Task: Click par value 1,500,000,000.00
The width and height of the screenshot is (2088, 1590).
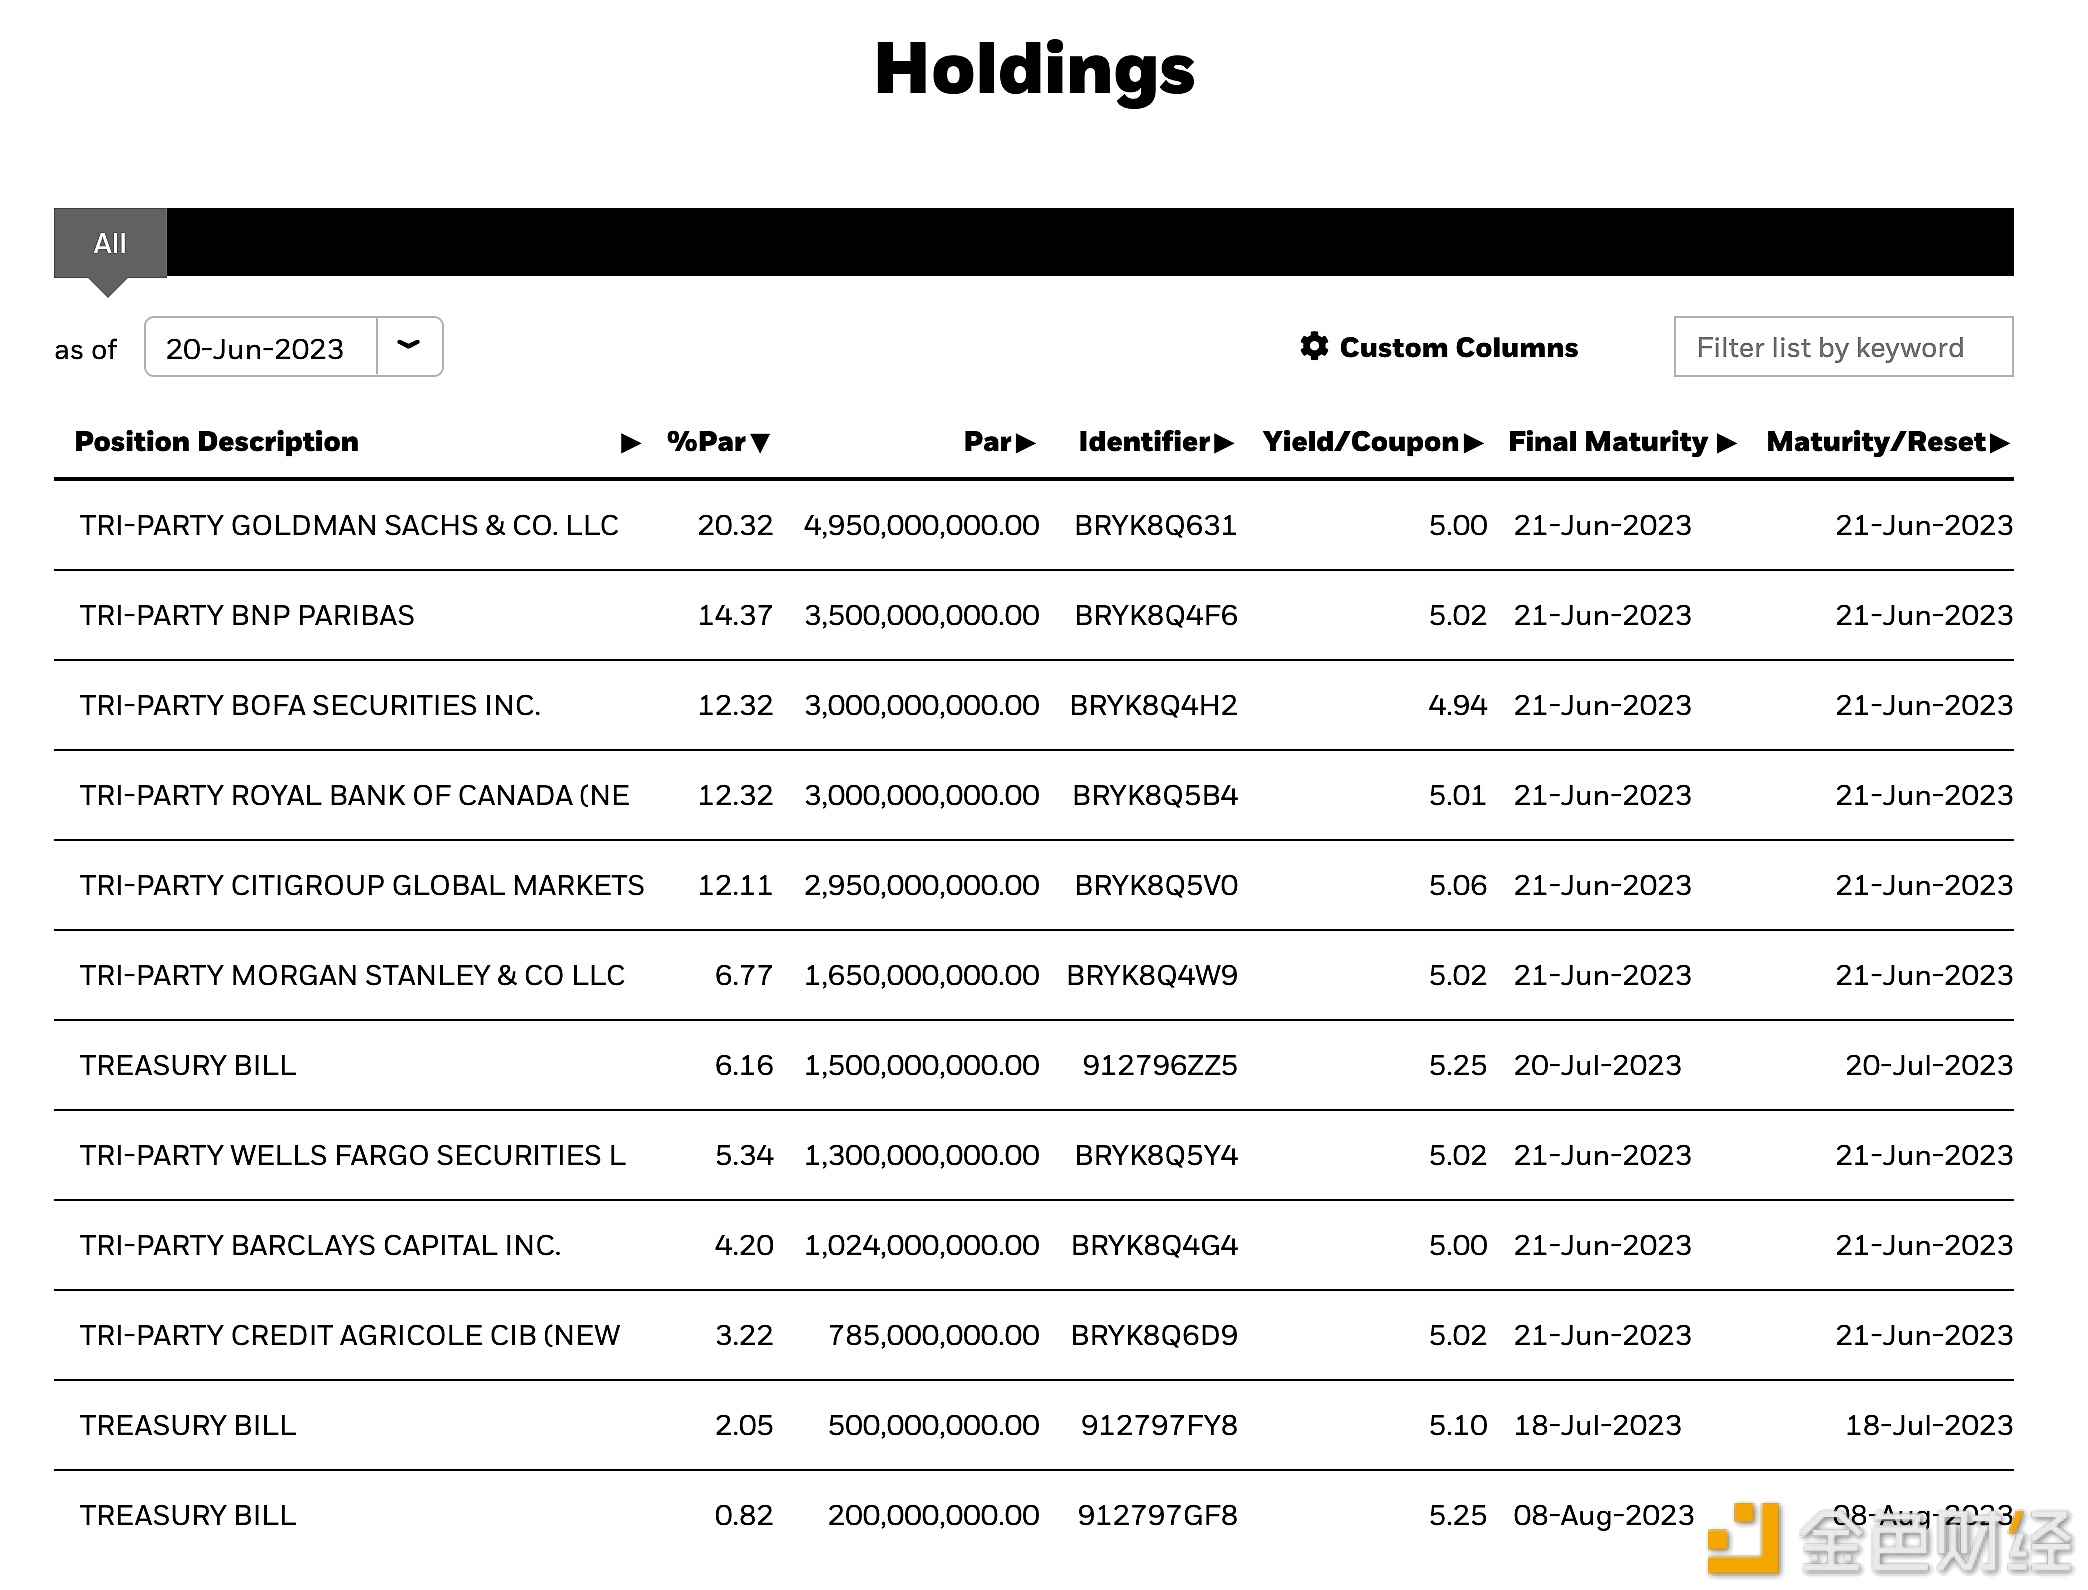Action: coord(922,1065)
